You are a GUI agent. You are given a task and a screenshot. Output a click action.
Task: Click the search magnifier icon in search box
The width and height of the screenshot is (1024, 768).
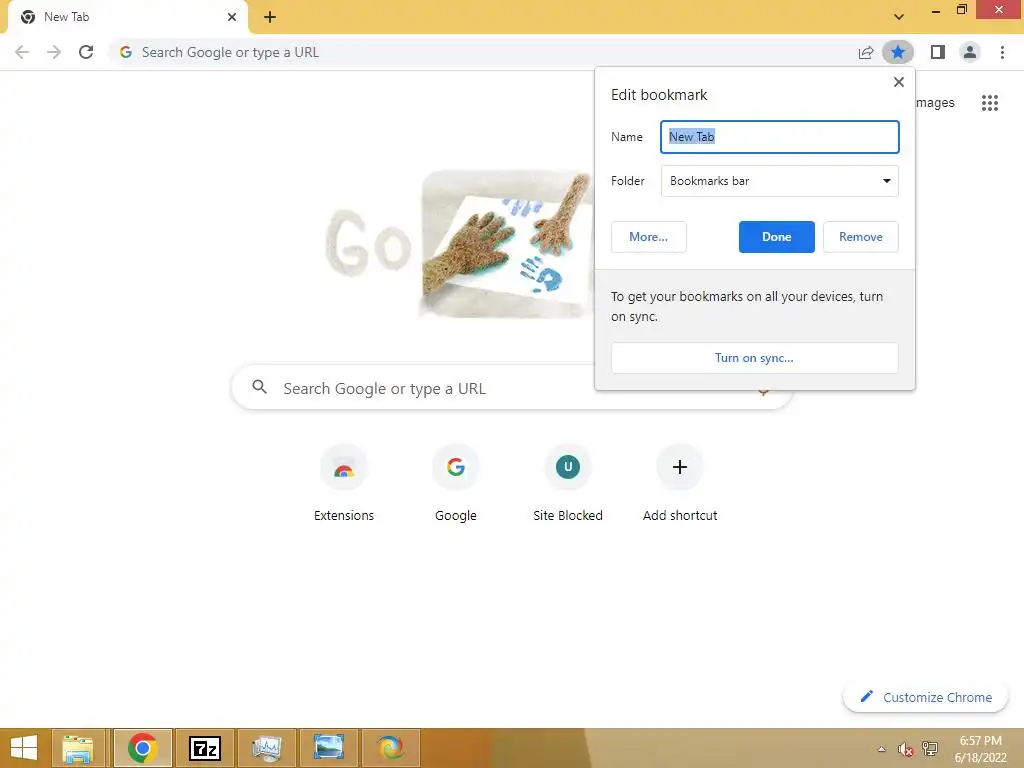tap(259, 387)
